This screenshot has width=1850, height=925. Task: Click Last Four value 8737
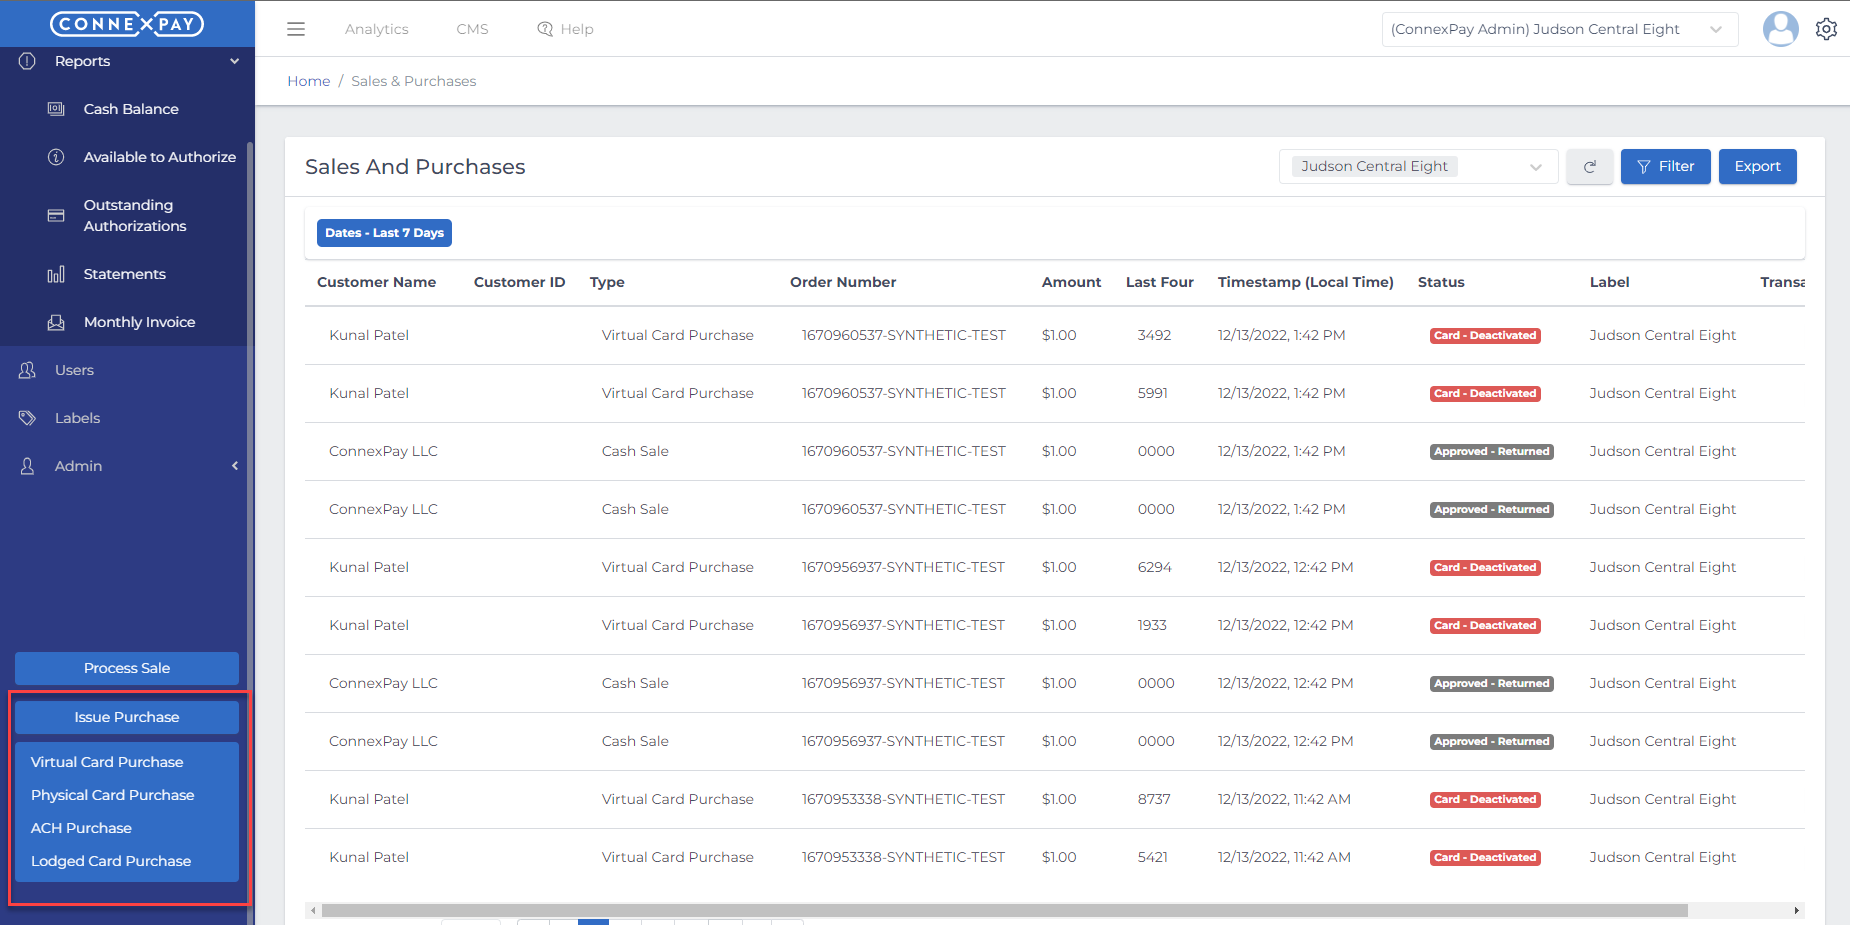click(x=1154, y=799)
